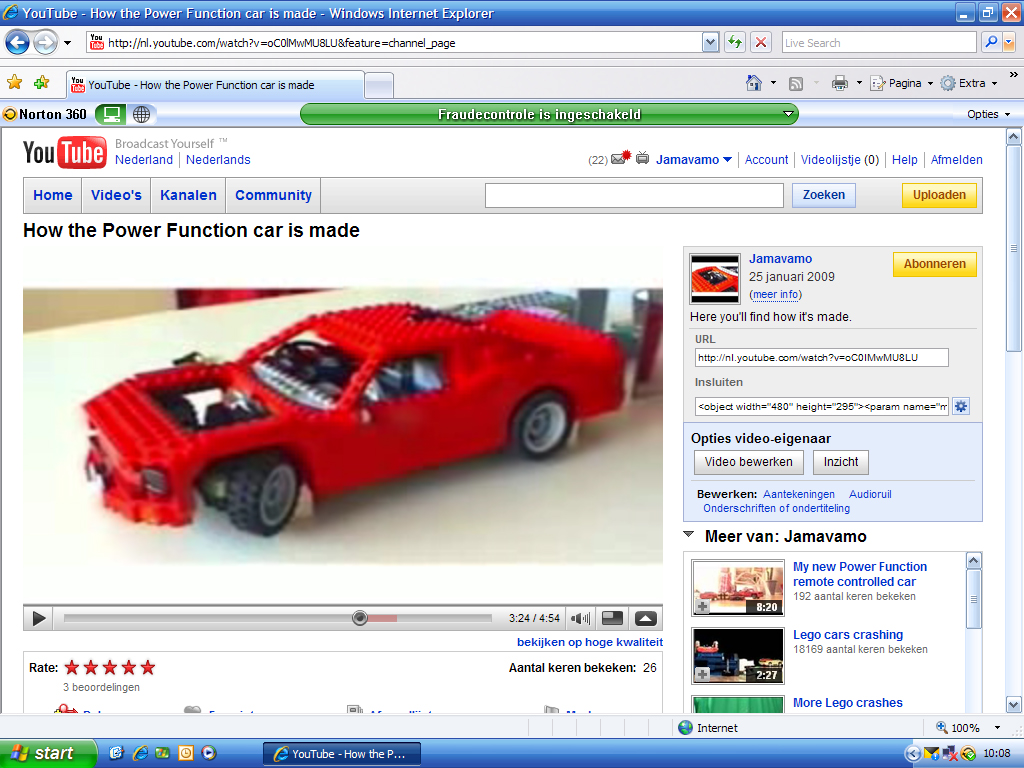The width and height of the screenshot is (1024, 768).
Task: Click the Account link
Action: [x=767, y=160]
